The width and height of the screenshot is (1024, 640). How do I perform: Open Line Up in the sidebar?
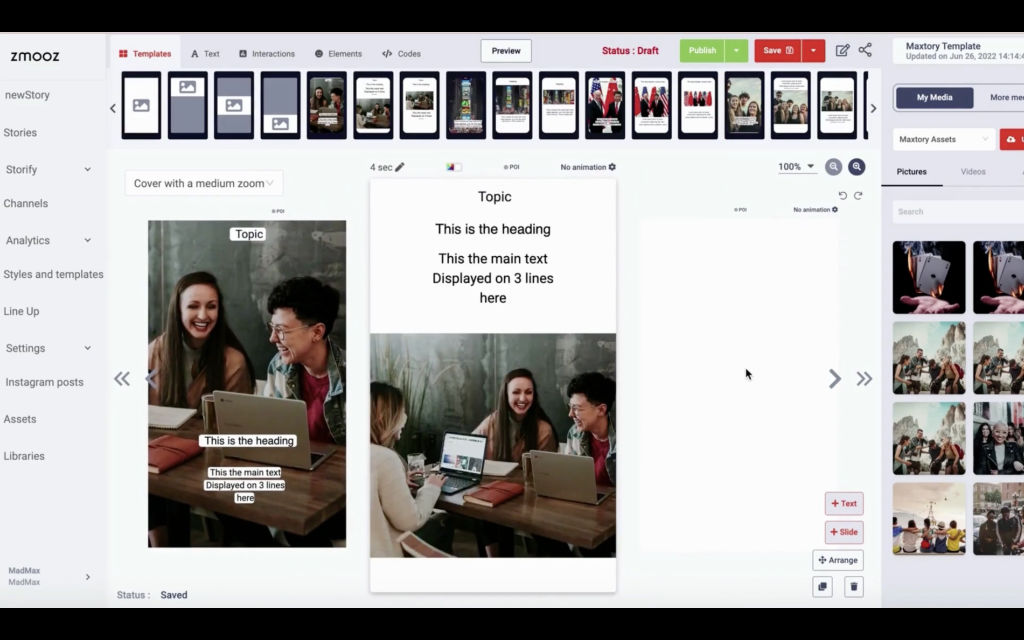(22, 312)
